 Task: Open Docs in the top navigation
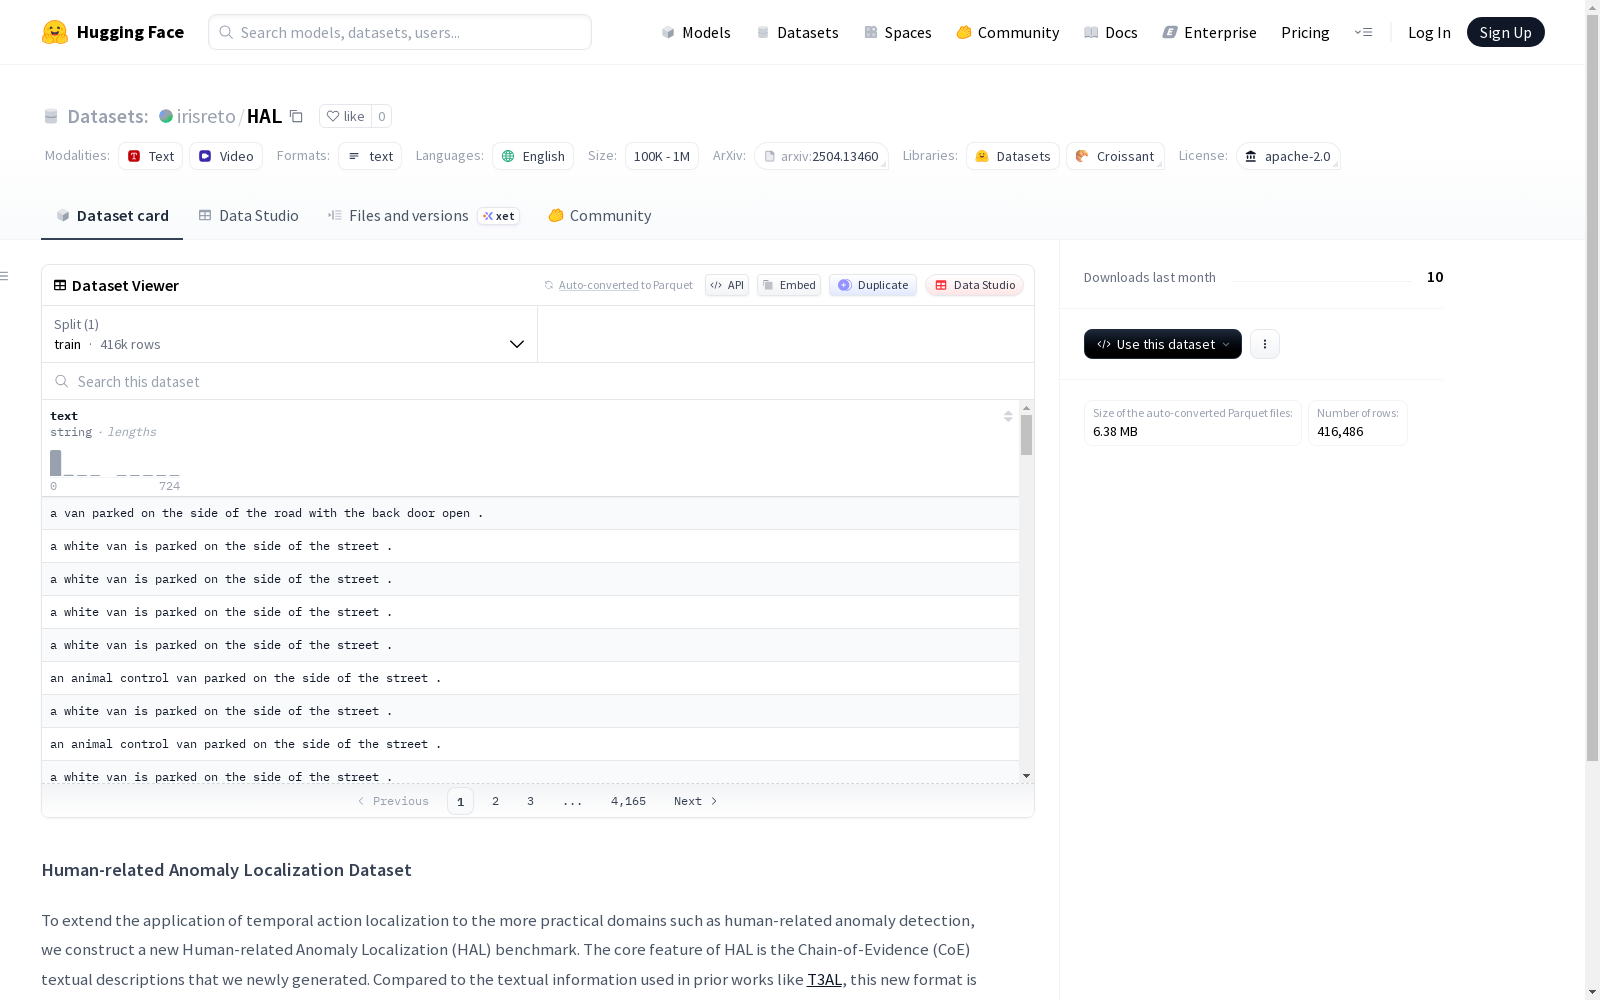(x=1111, y=32)
